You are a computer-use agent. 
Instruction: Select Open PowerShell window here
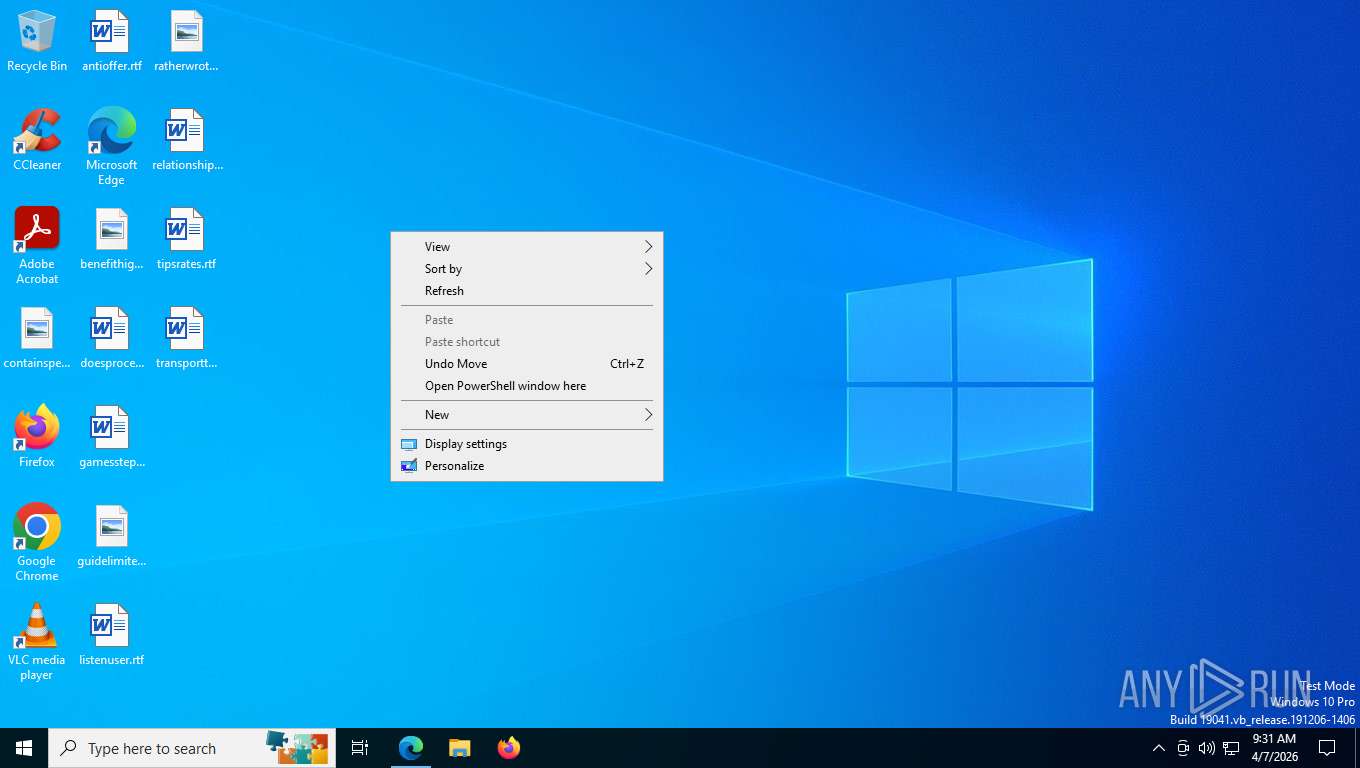click(x=526, y=386)
